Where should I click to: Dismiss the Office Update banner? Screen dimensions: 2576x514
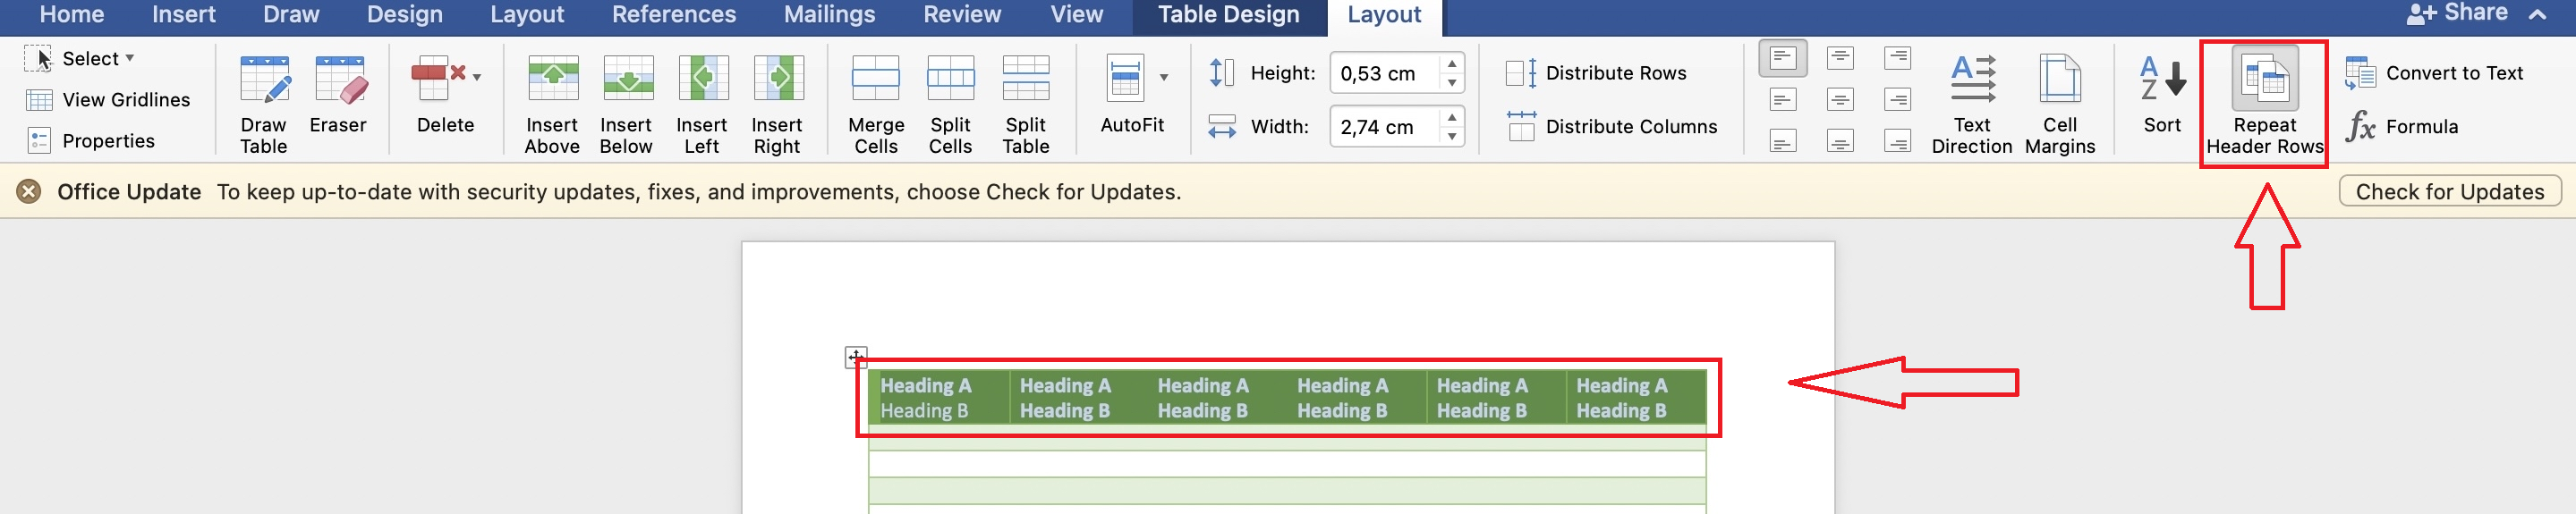[x=29, y=191]
